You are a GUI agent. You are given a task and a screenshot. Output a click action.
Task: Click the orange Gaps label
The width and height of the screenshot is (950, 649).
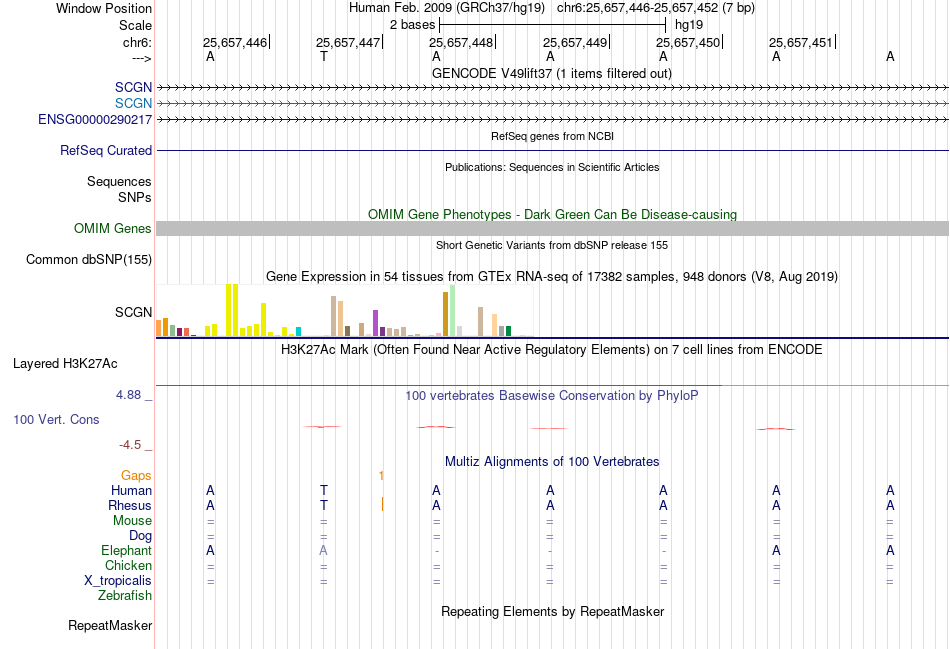[x=136, y=476]
